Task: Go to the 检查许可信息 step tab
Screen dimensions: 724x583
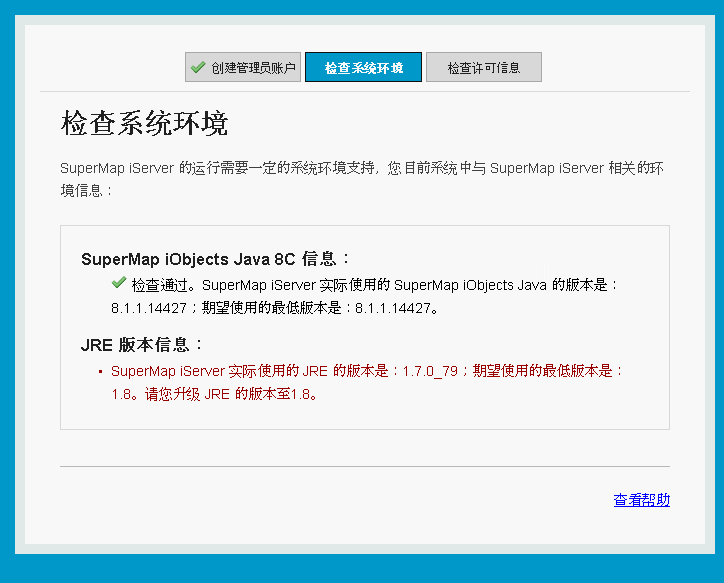Action: [x=483, y=67]
